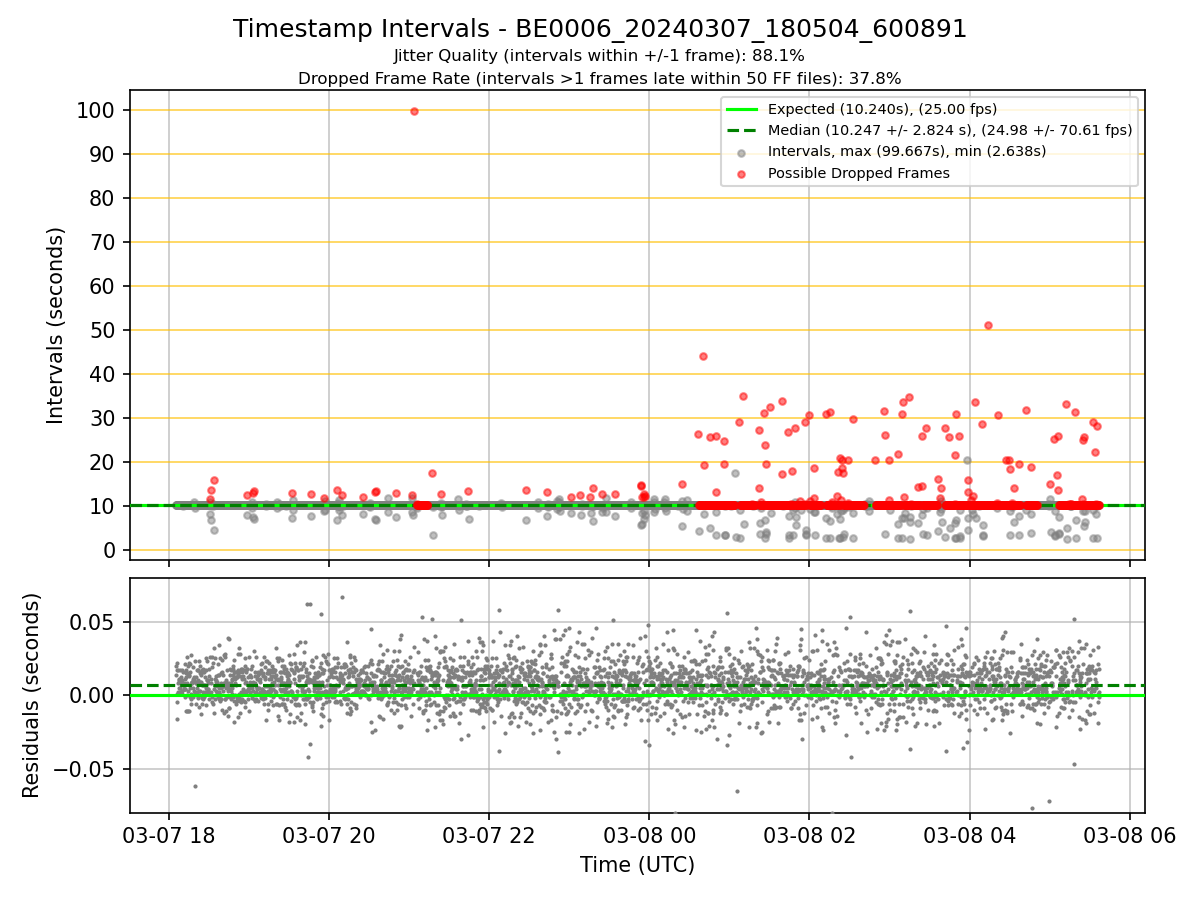Screen dimensions: 1200x900
Task: Click the x-axis tick label "03-07 20"
Action: pos(328,835)
